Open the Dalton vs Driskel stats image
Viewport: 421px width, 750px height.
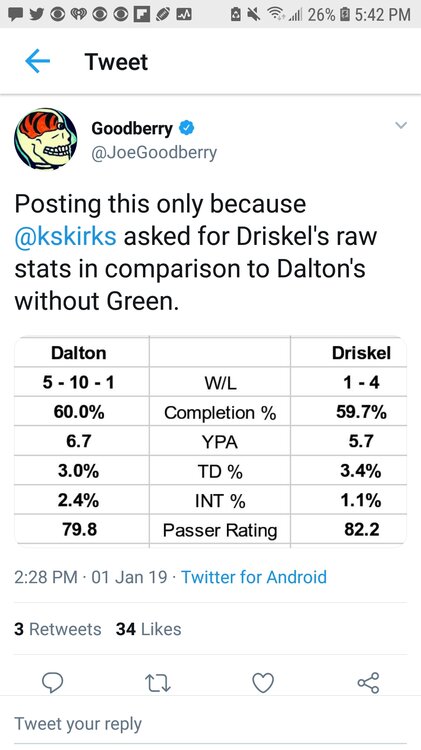pos(210,441)
